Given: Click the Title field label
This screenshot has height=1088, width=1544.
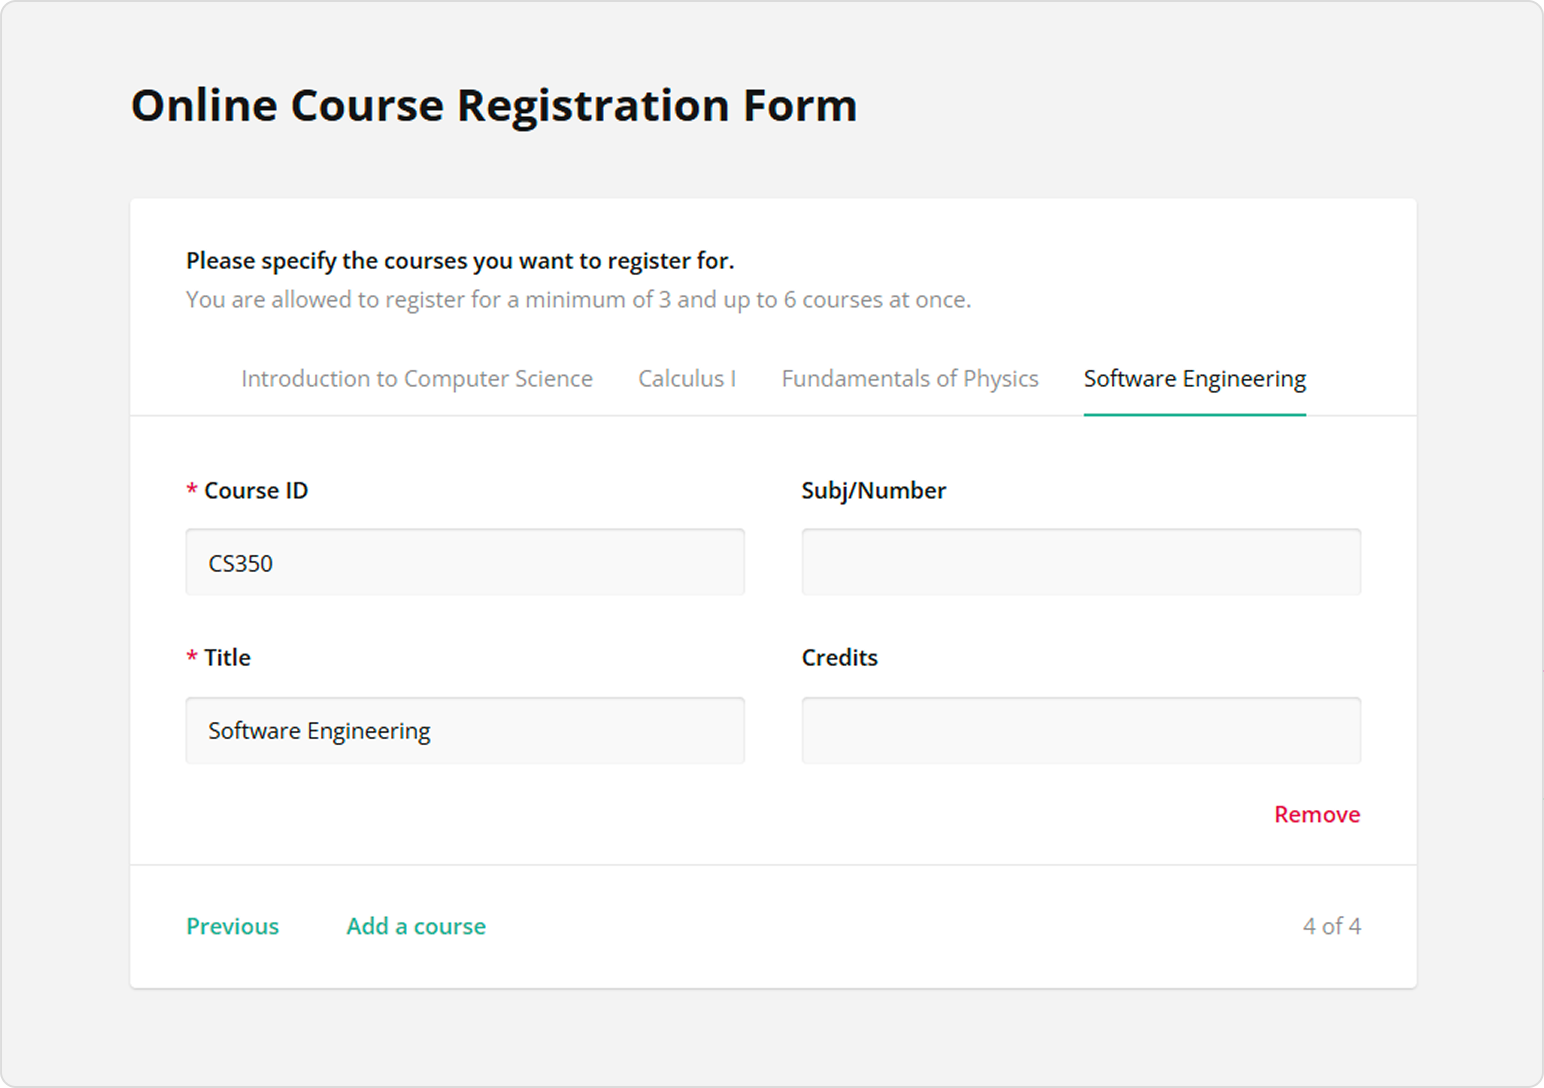Looking at the screenshot, I should pos(227,658).
